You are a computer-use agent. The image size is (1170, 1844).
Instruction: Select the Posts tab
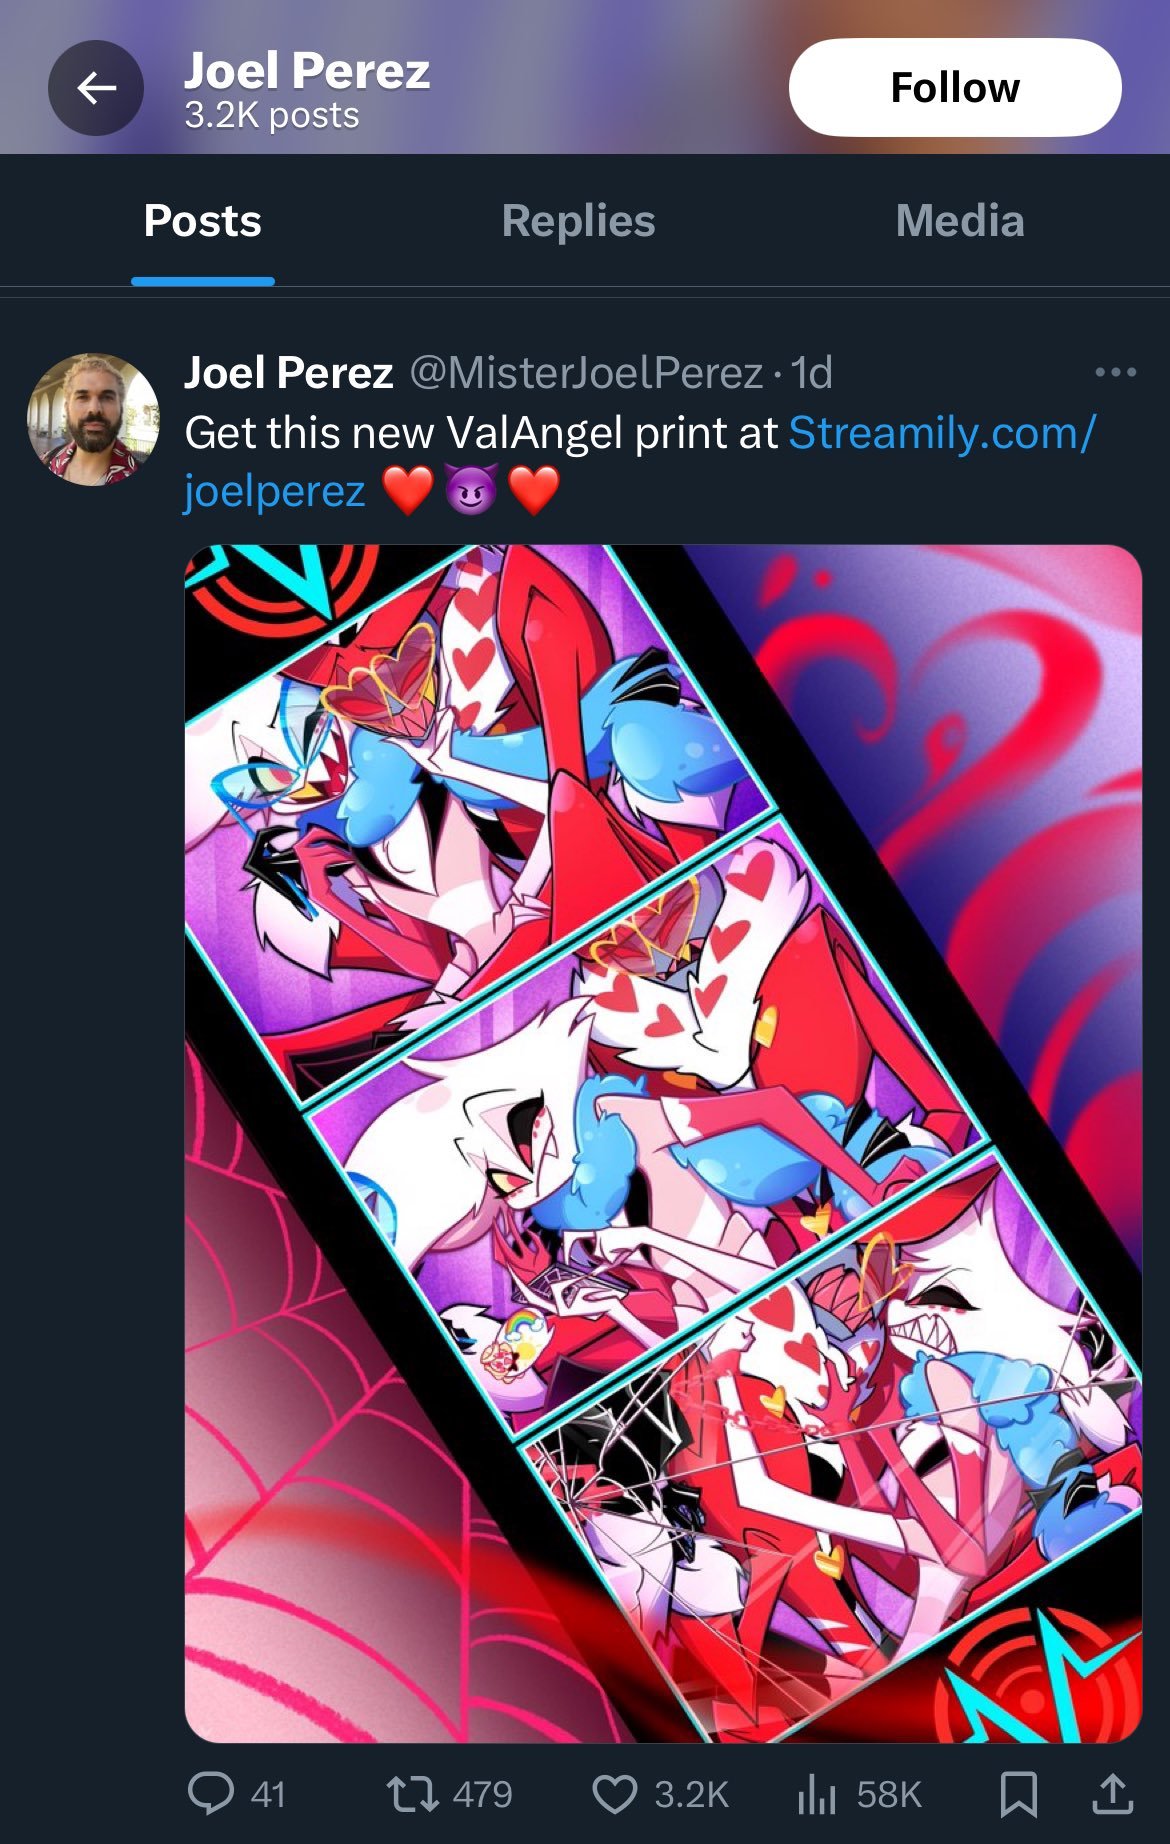tap(202, 221)
